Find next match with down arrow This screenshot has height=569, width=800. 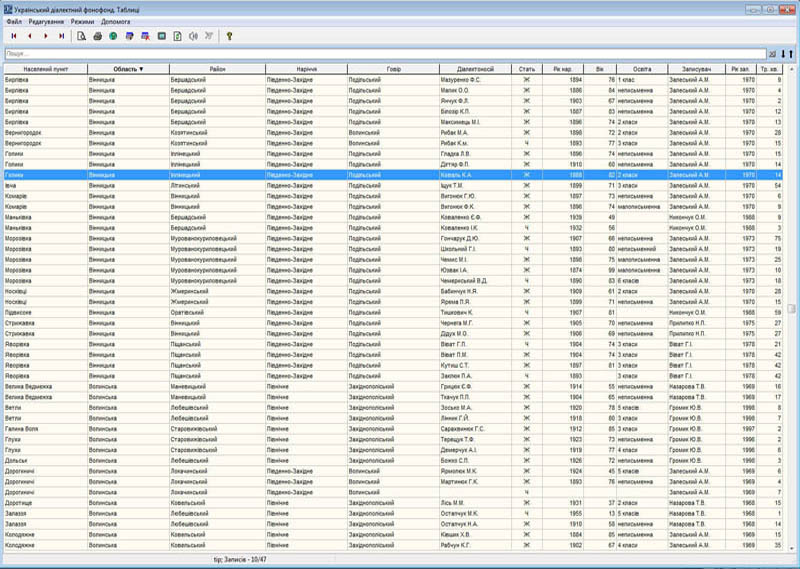click(x=783, y=54)
